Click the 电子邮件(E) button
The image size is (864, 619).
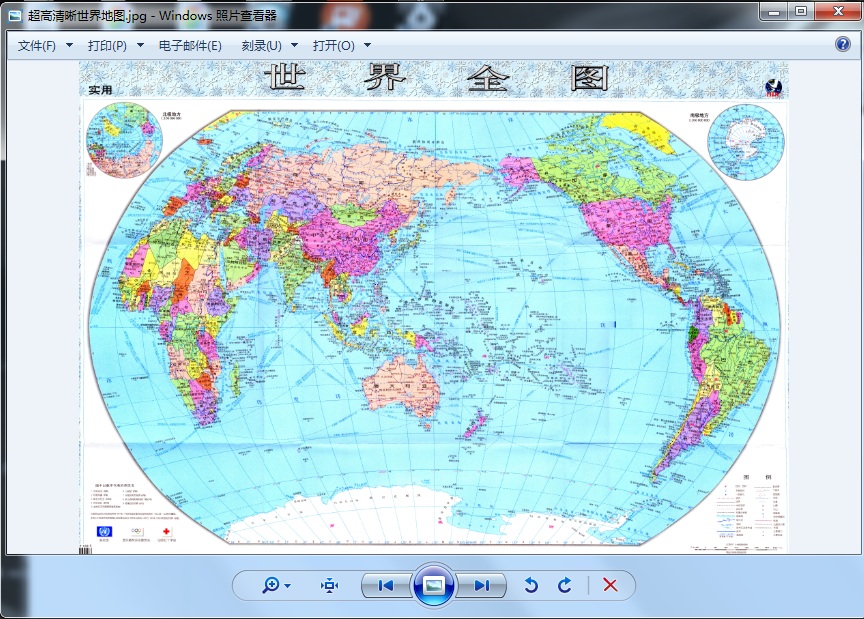tap(190, 46)
